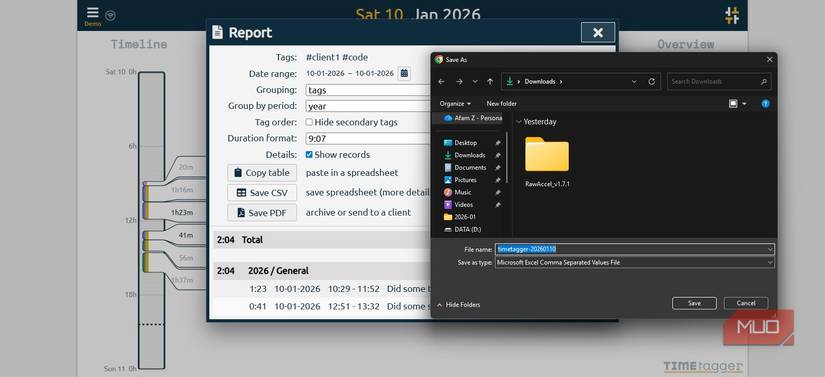Click the Save button
Screen dimensions: 825x377
tap(694, 303)
